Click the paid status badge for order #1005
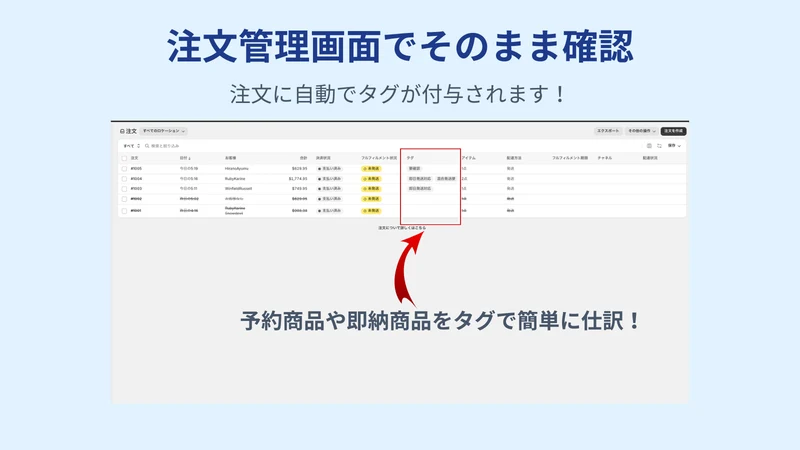The width and height of the screenshot is (800, 450). click(330, 168)
